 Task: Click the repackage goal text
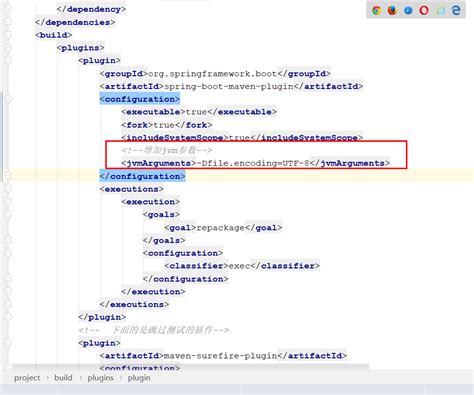(x=221, y=228)
